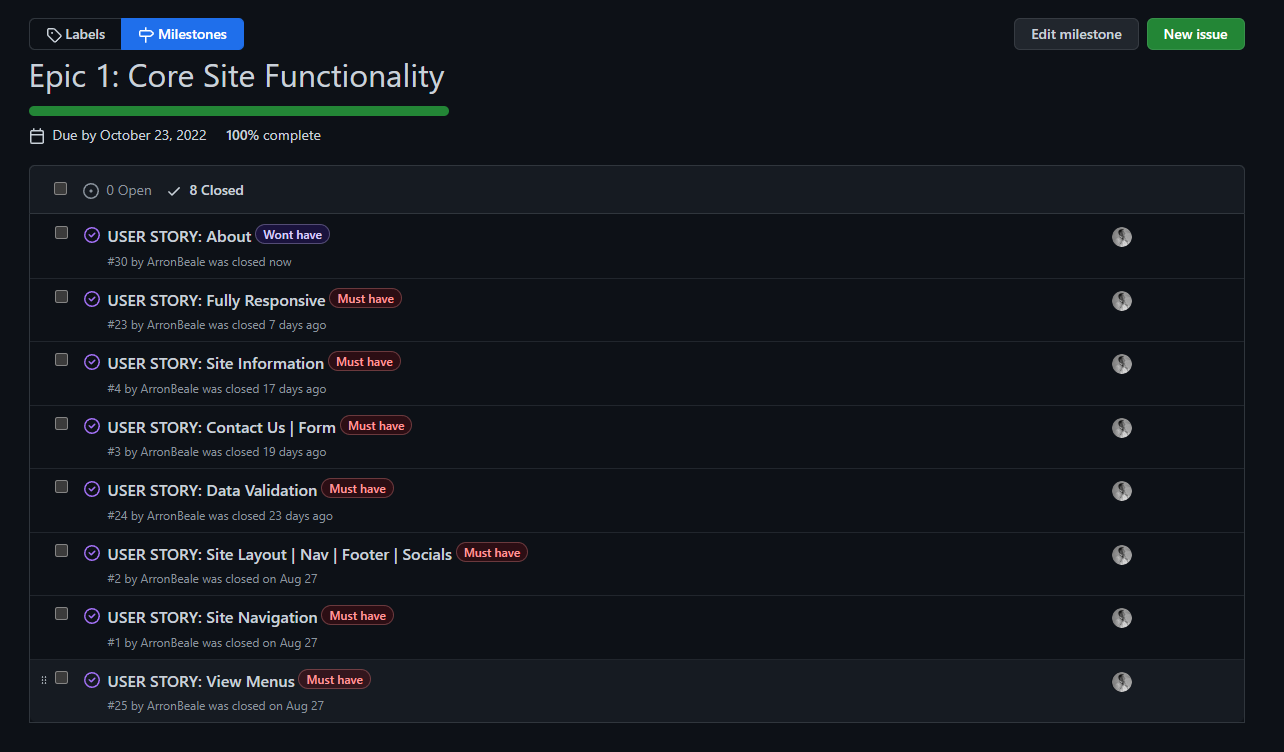Viewport: 1284px width, 752px height.
Task: Check the box for USER STORY: About
Action: 61,233
